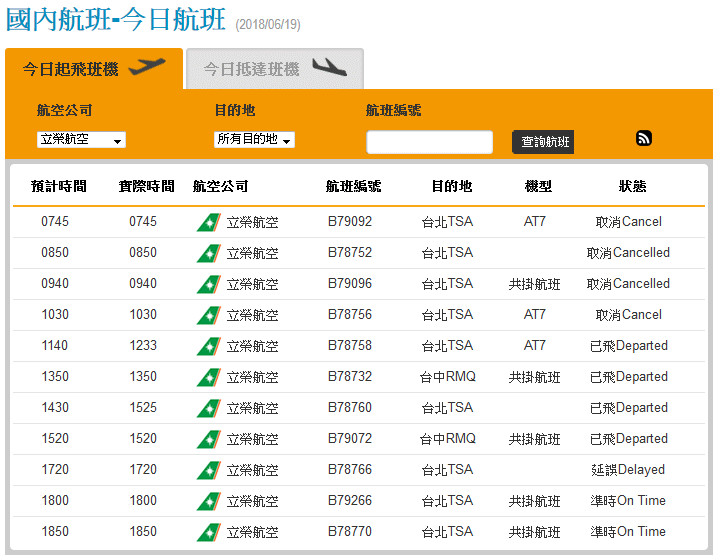Click UNI Air logo in B79072 row
The height and width of the screenshot is (560, 713).
(209, 439)
